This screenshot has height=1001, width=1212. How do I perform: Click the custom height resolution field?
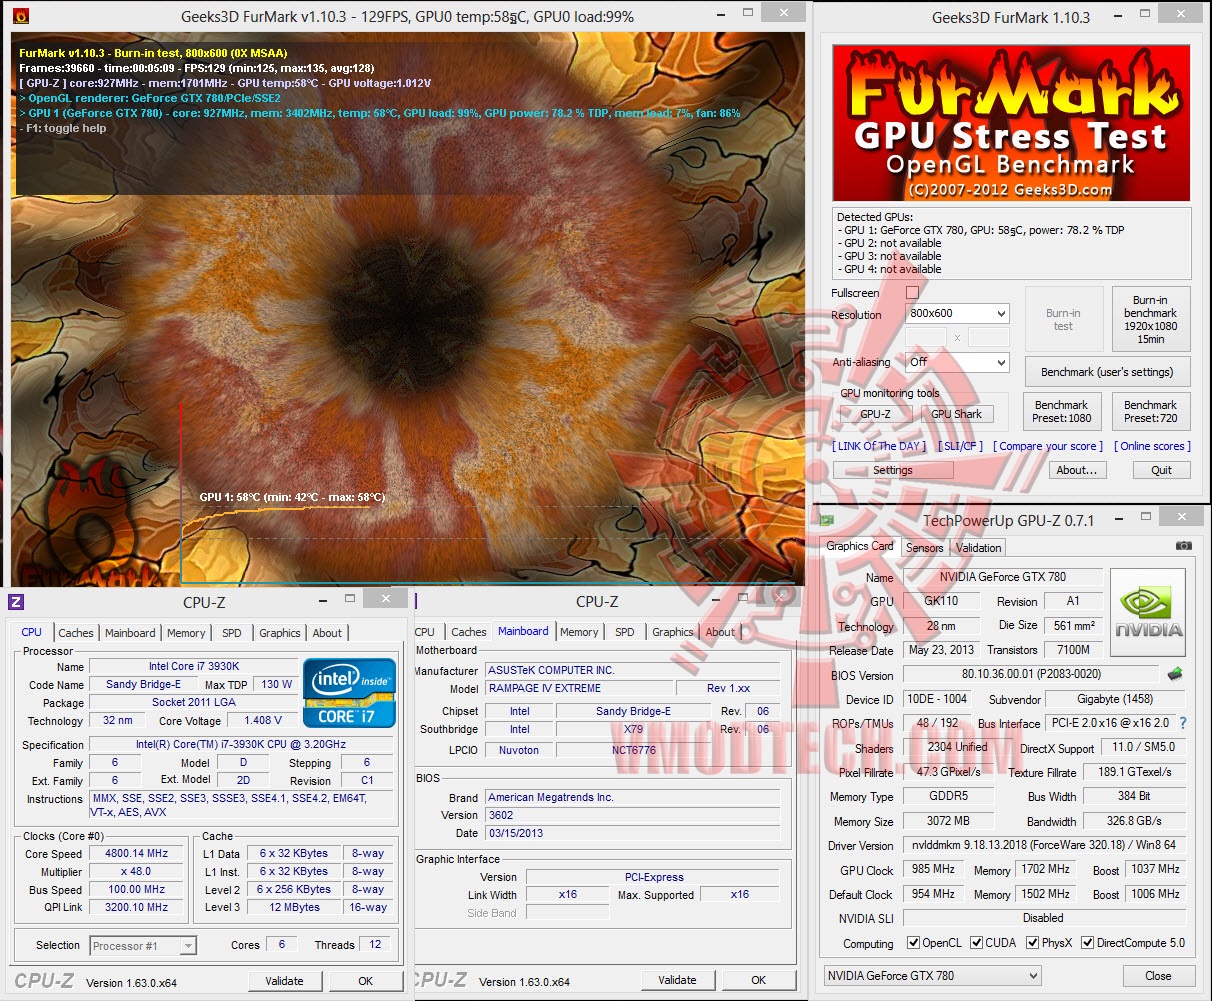coord(988,337)
